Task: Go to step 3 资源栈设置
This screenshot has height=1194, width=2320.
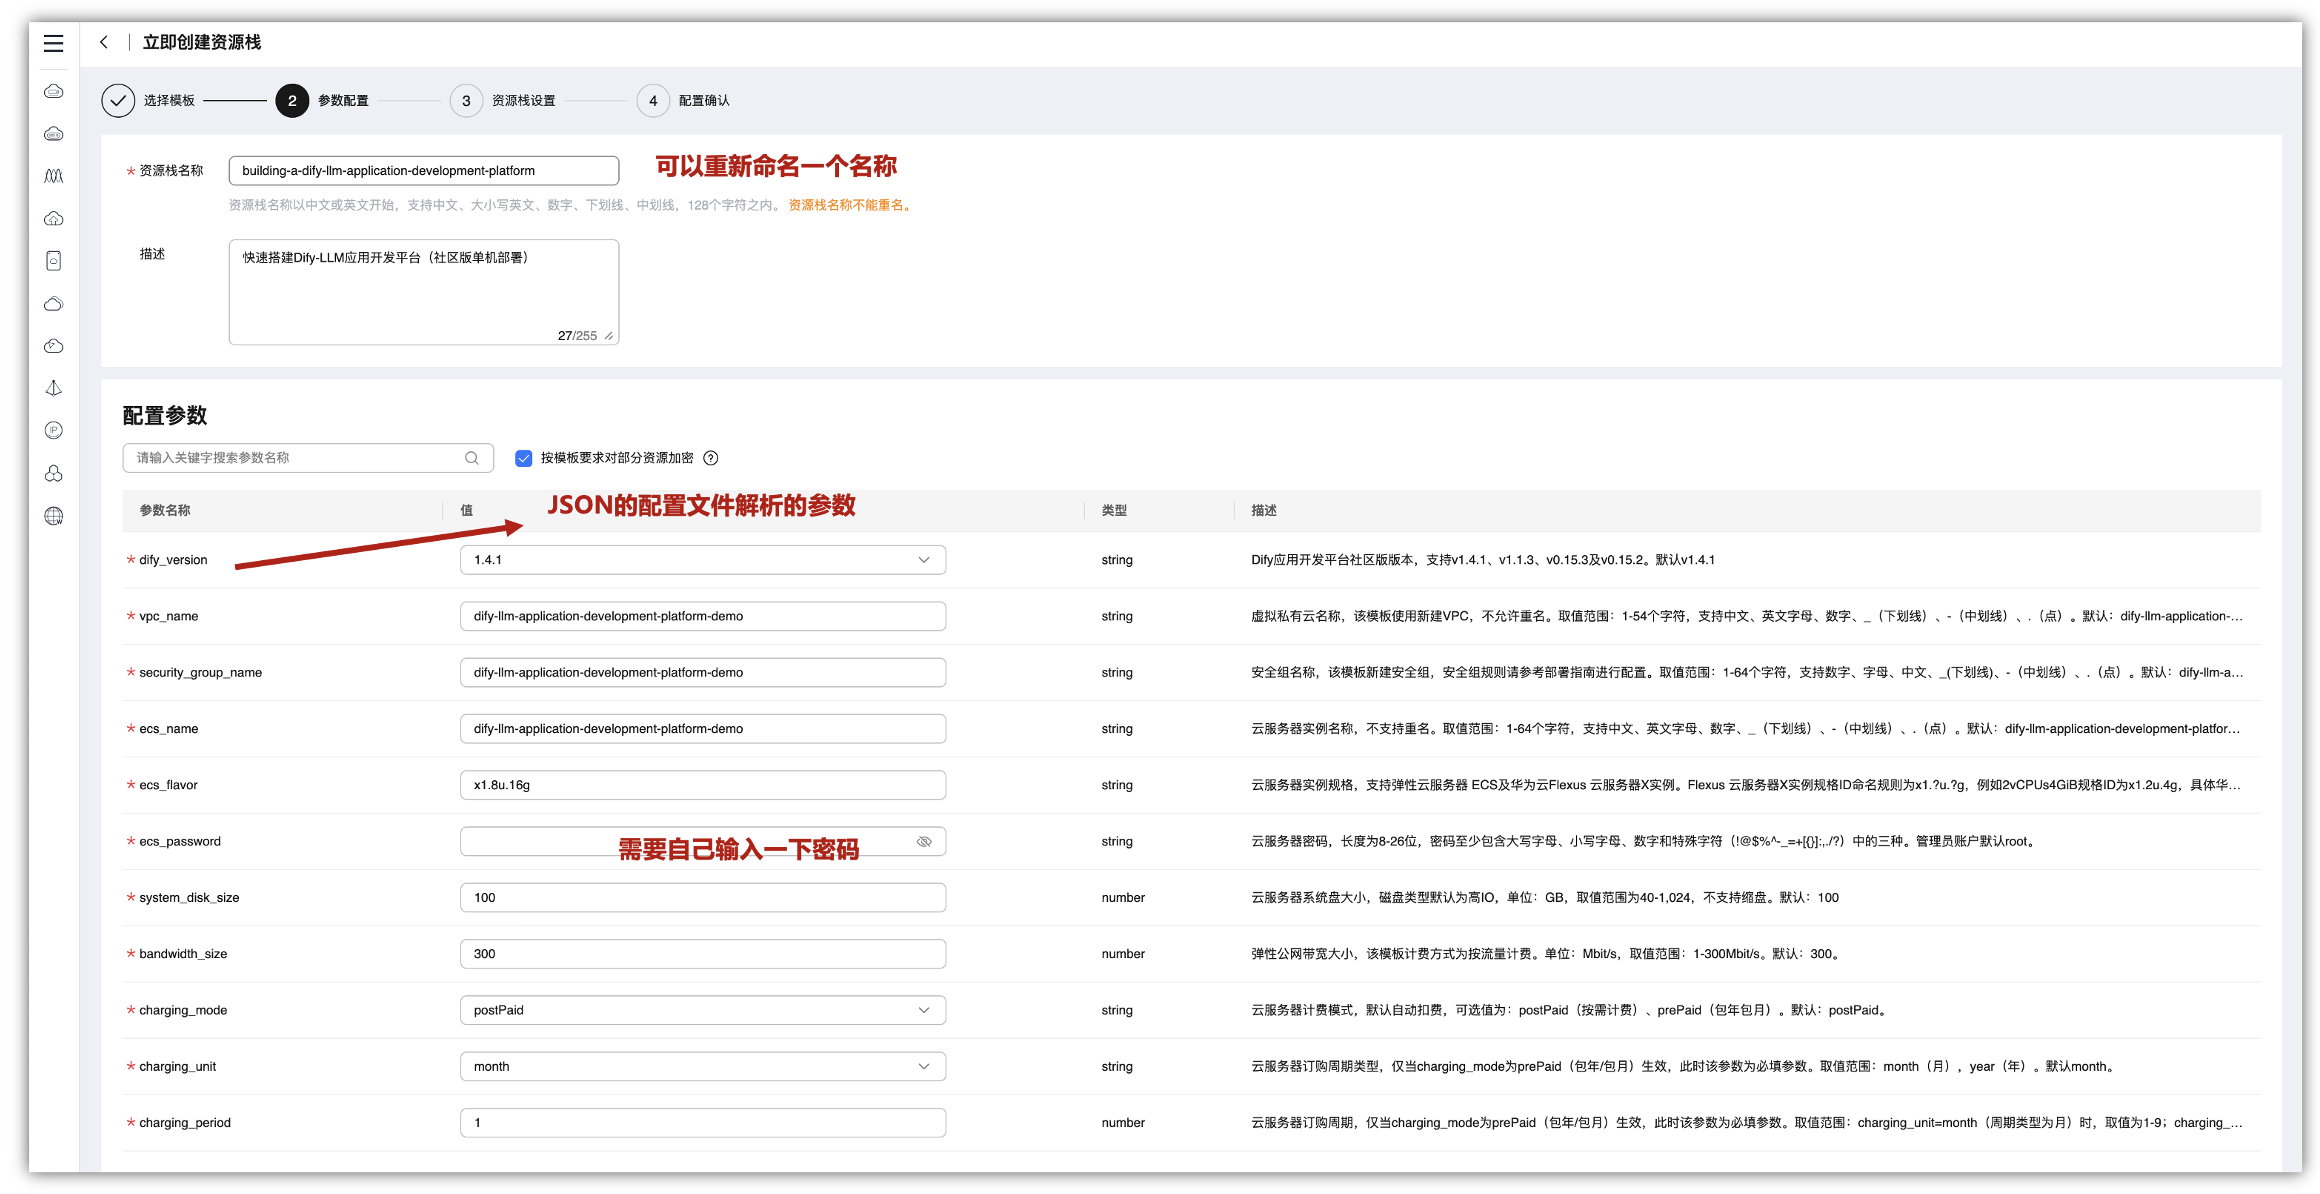Action: click(x=466, y=101)
